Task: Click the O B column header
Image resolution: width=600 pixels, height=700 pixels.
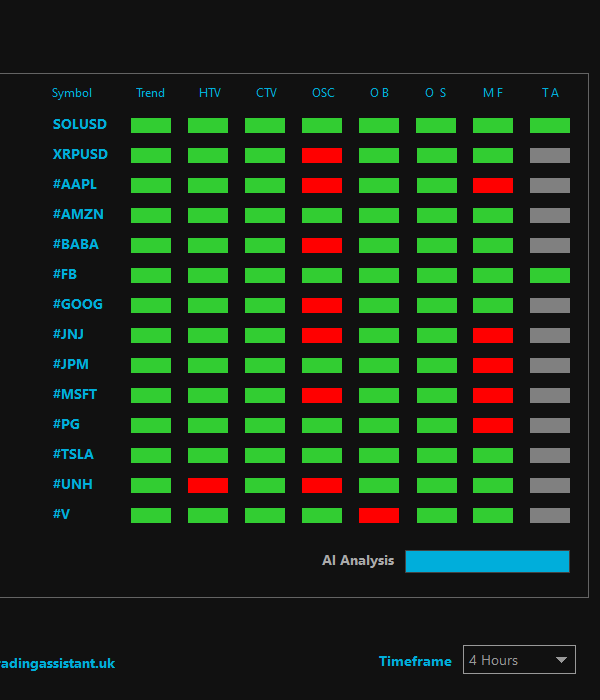Action: click(x=379, y=93)
